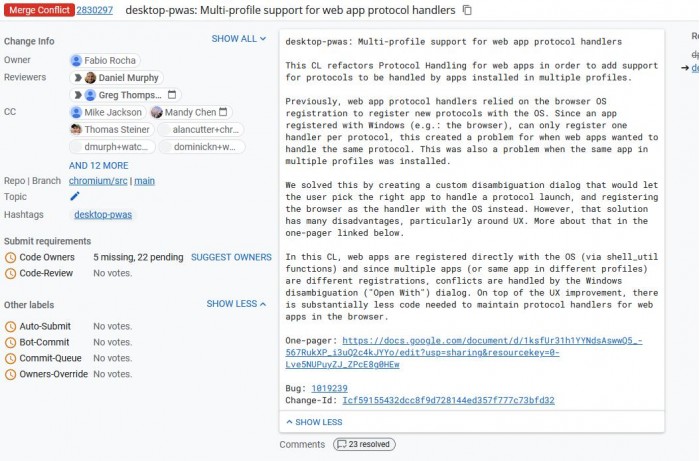
Task: Click Fabio Rocha's account avatar icon
Action: coord(77,61)
